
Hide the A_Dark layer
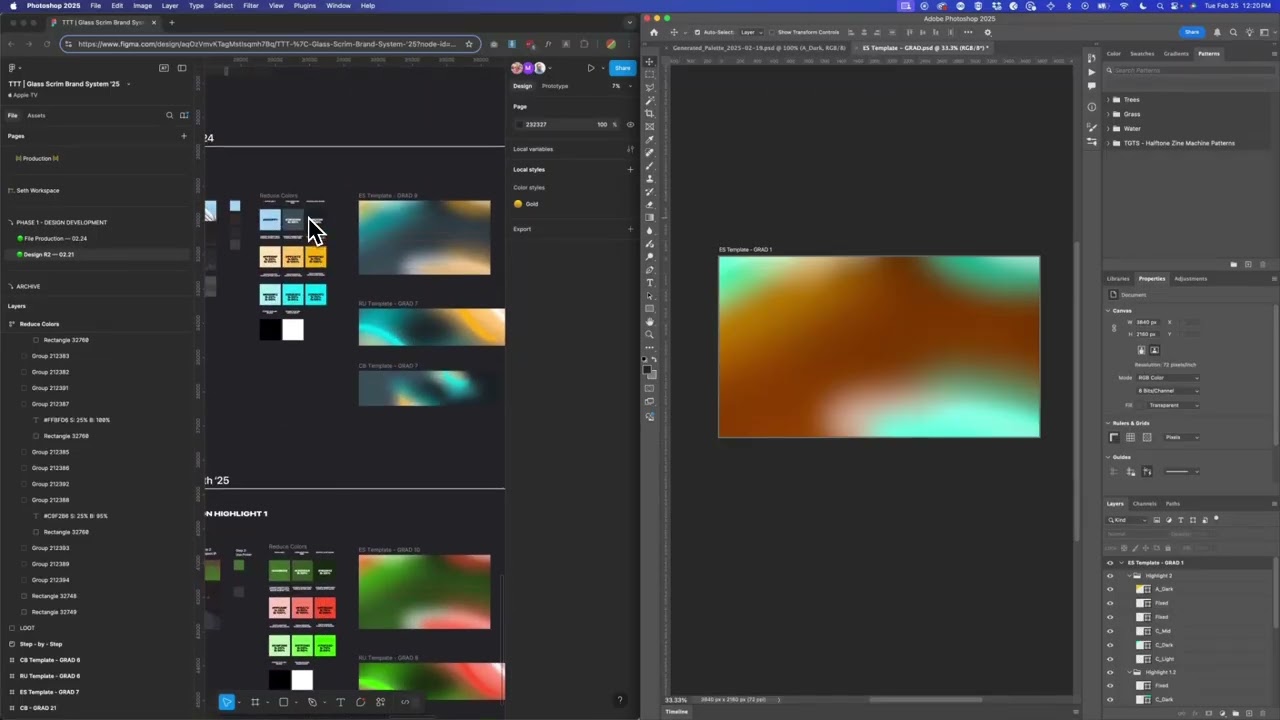coord(1110,589)
